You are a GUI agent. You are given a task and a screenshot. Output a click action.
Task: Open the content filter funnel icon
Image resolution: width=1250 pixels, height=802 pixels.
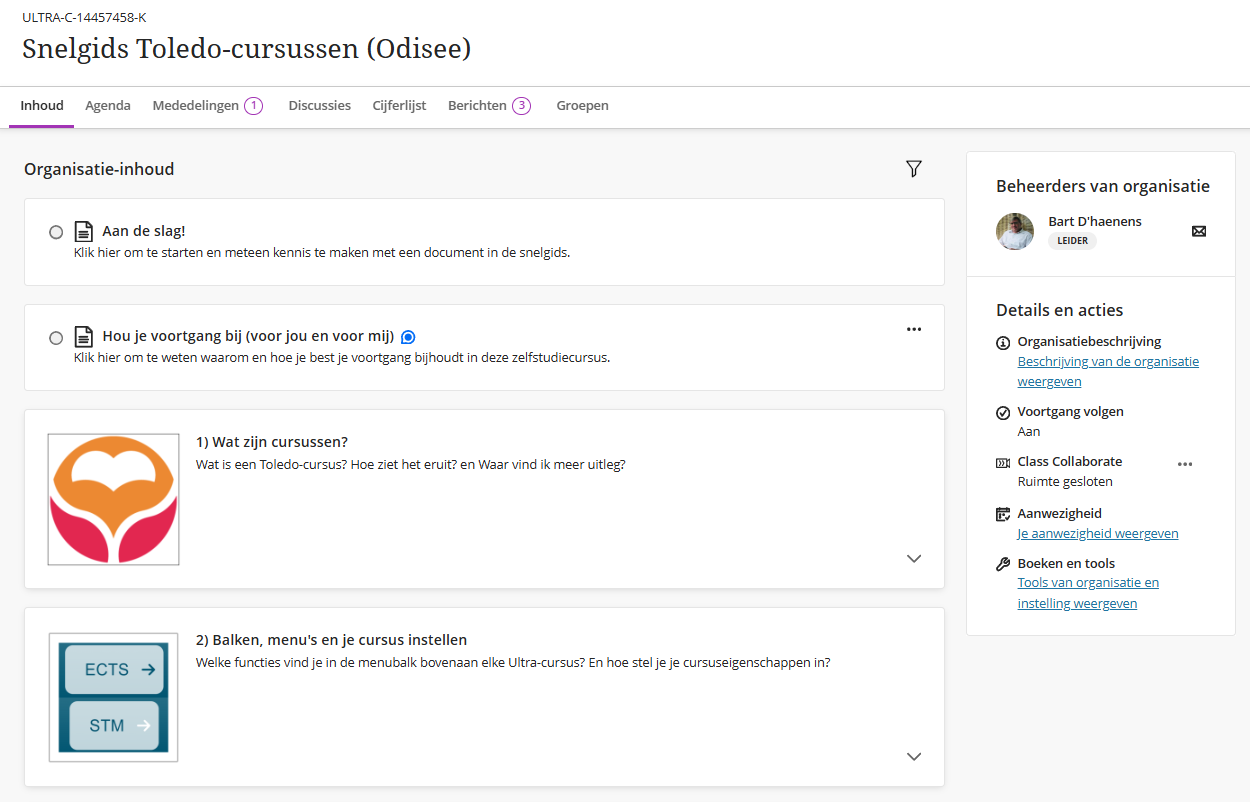tap(913, 169)
